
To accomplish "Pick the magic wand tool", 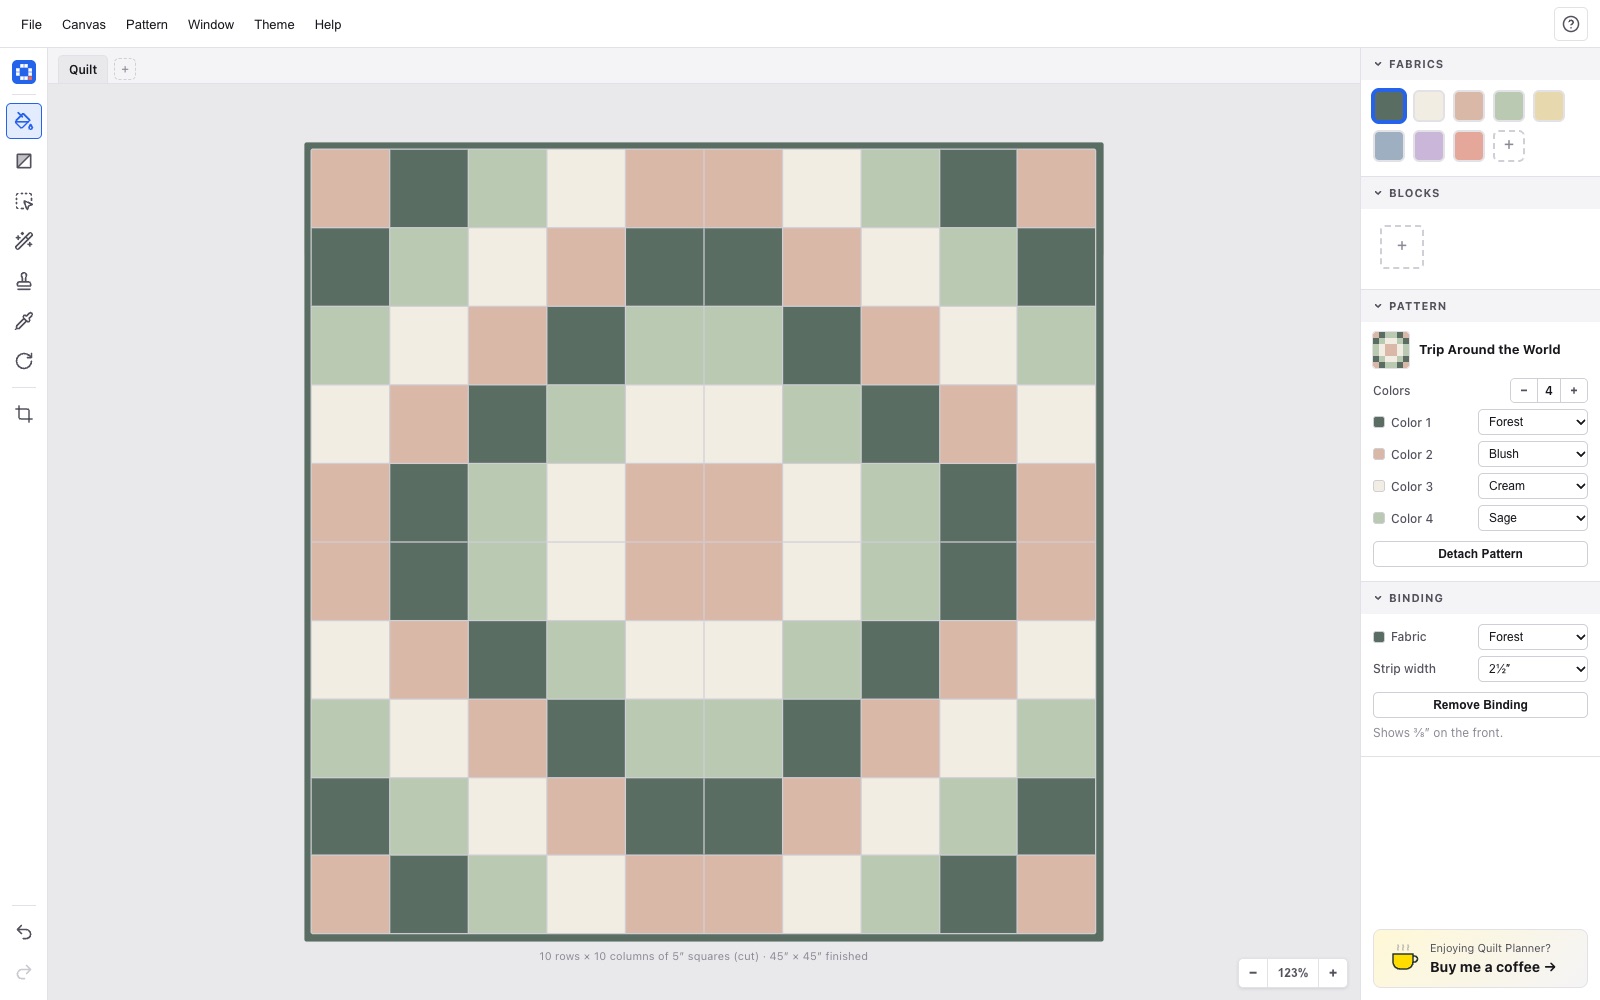I will [24, 241].
